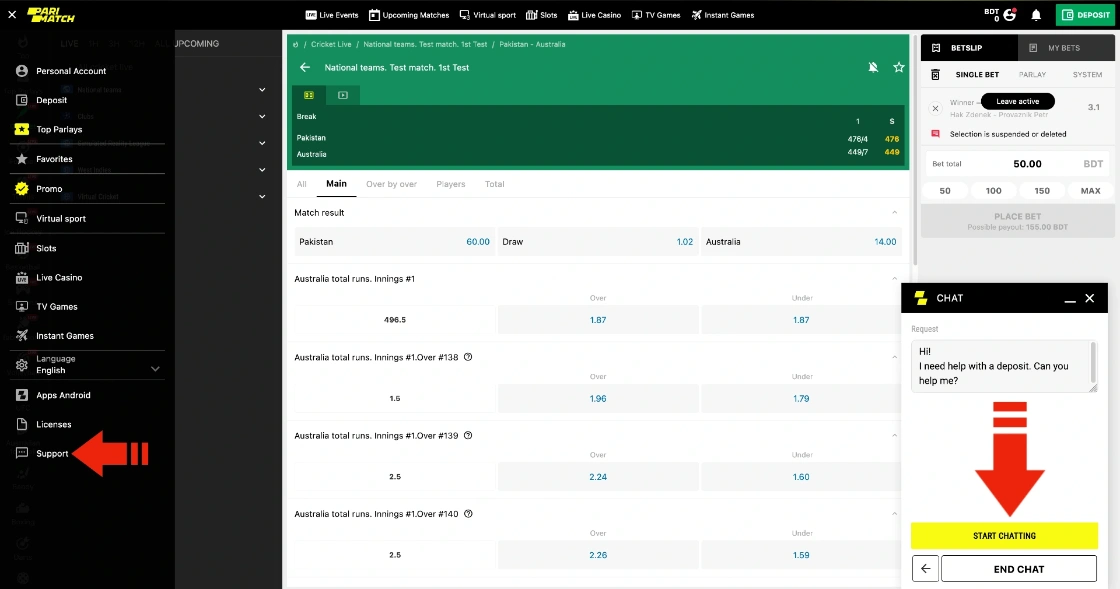The height and width of the screenshot is (589, 1120).
Task: Open the Promo sidebar item
Action: tap(49, 188)
